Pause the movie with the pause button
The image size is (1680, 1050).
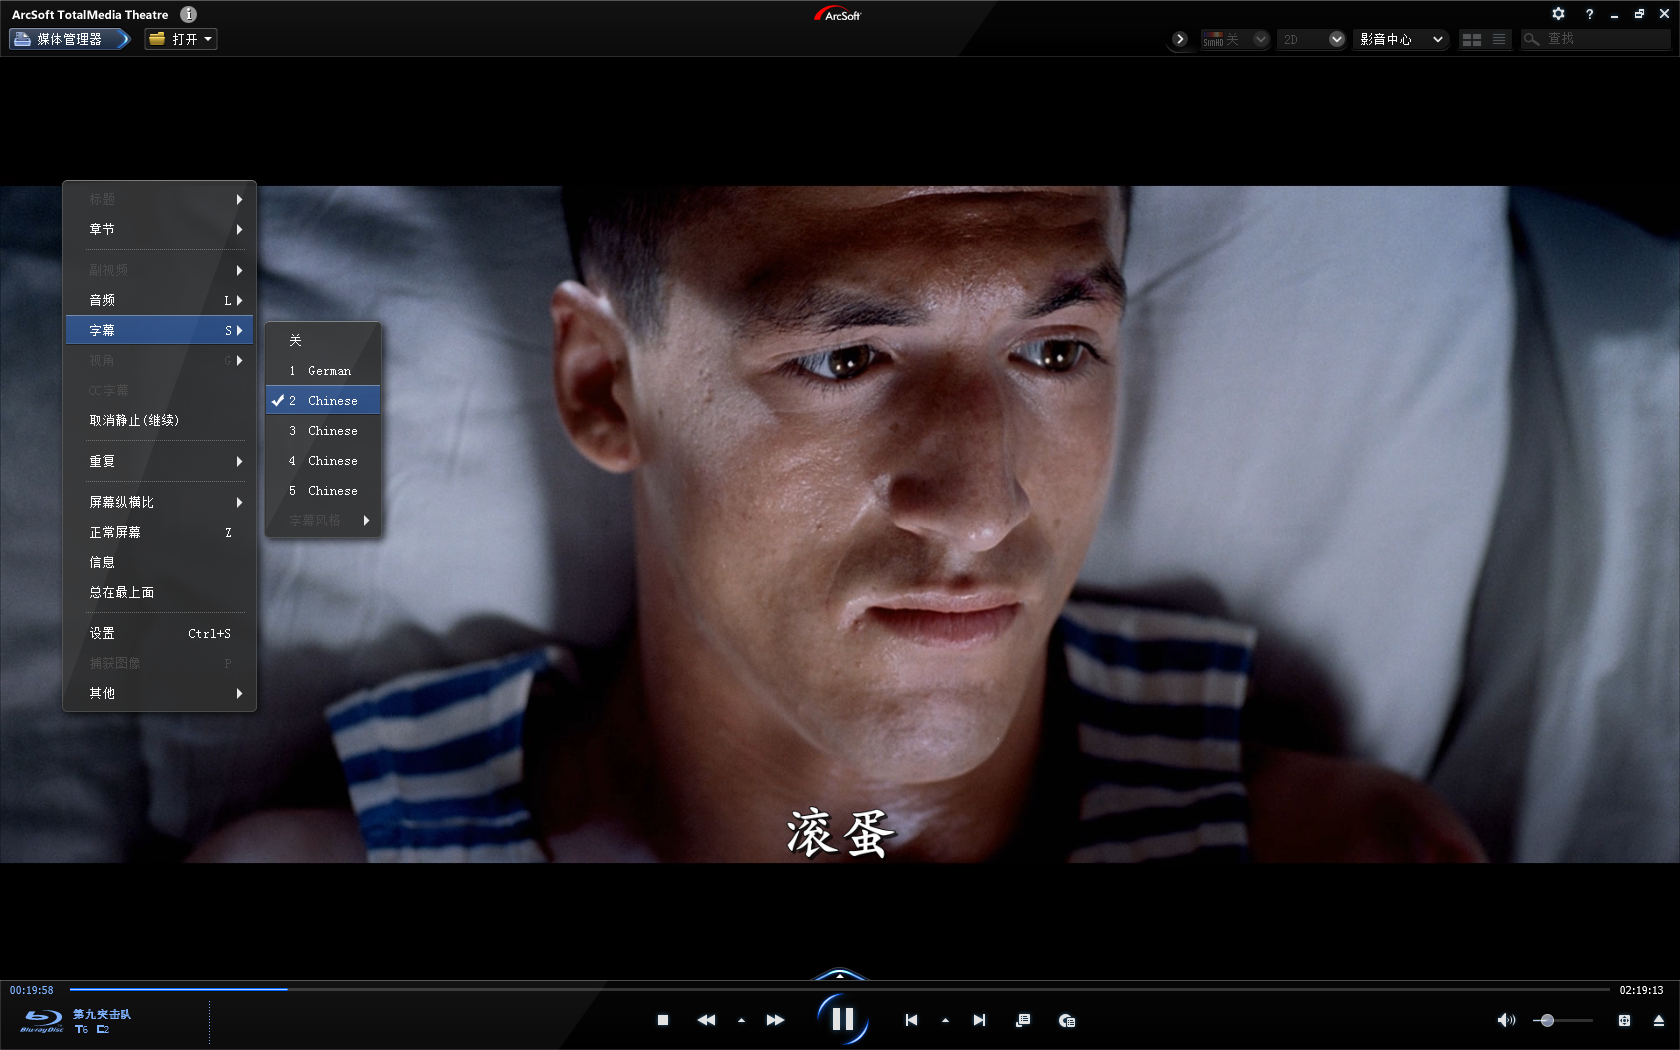coord(842,1019)
